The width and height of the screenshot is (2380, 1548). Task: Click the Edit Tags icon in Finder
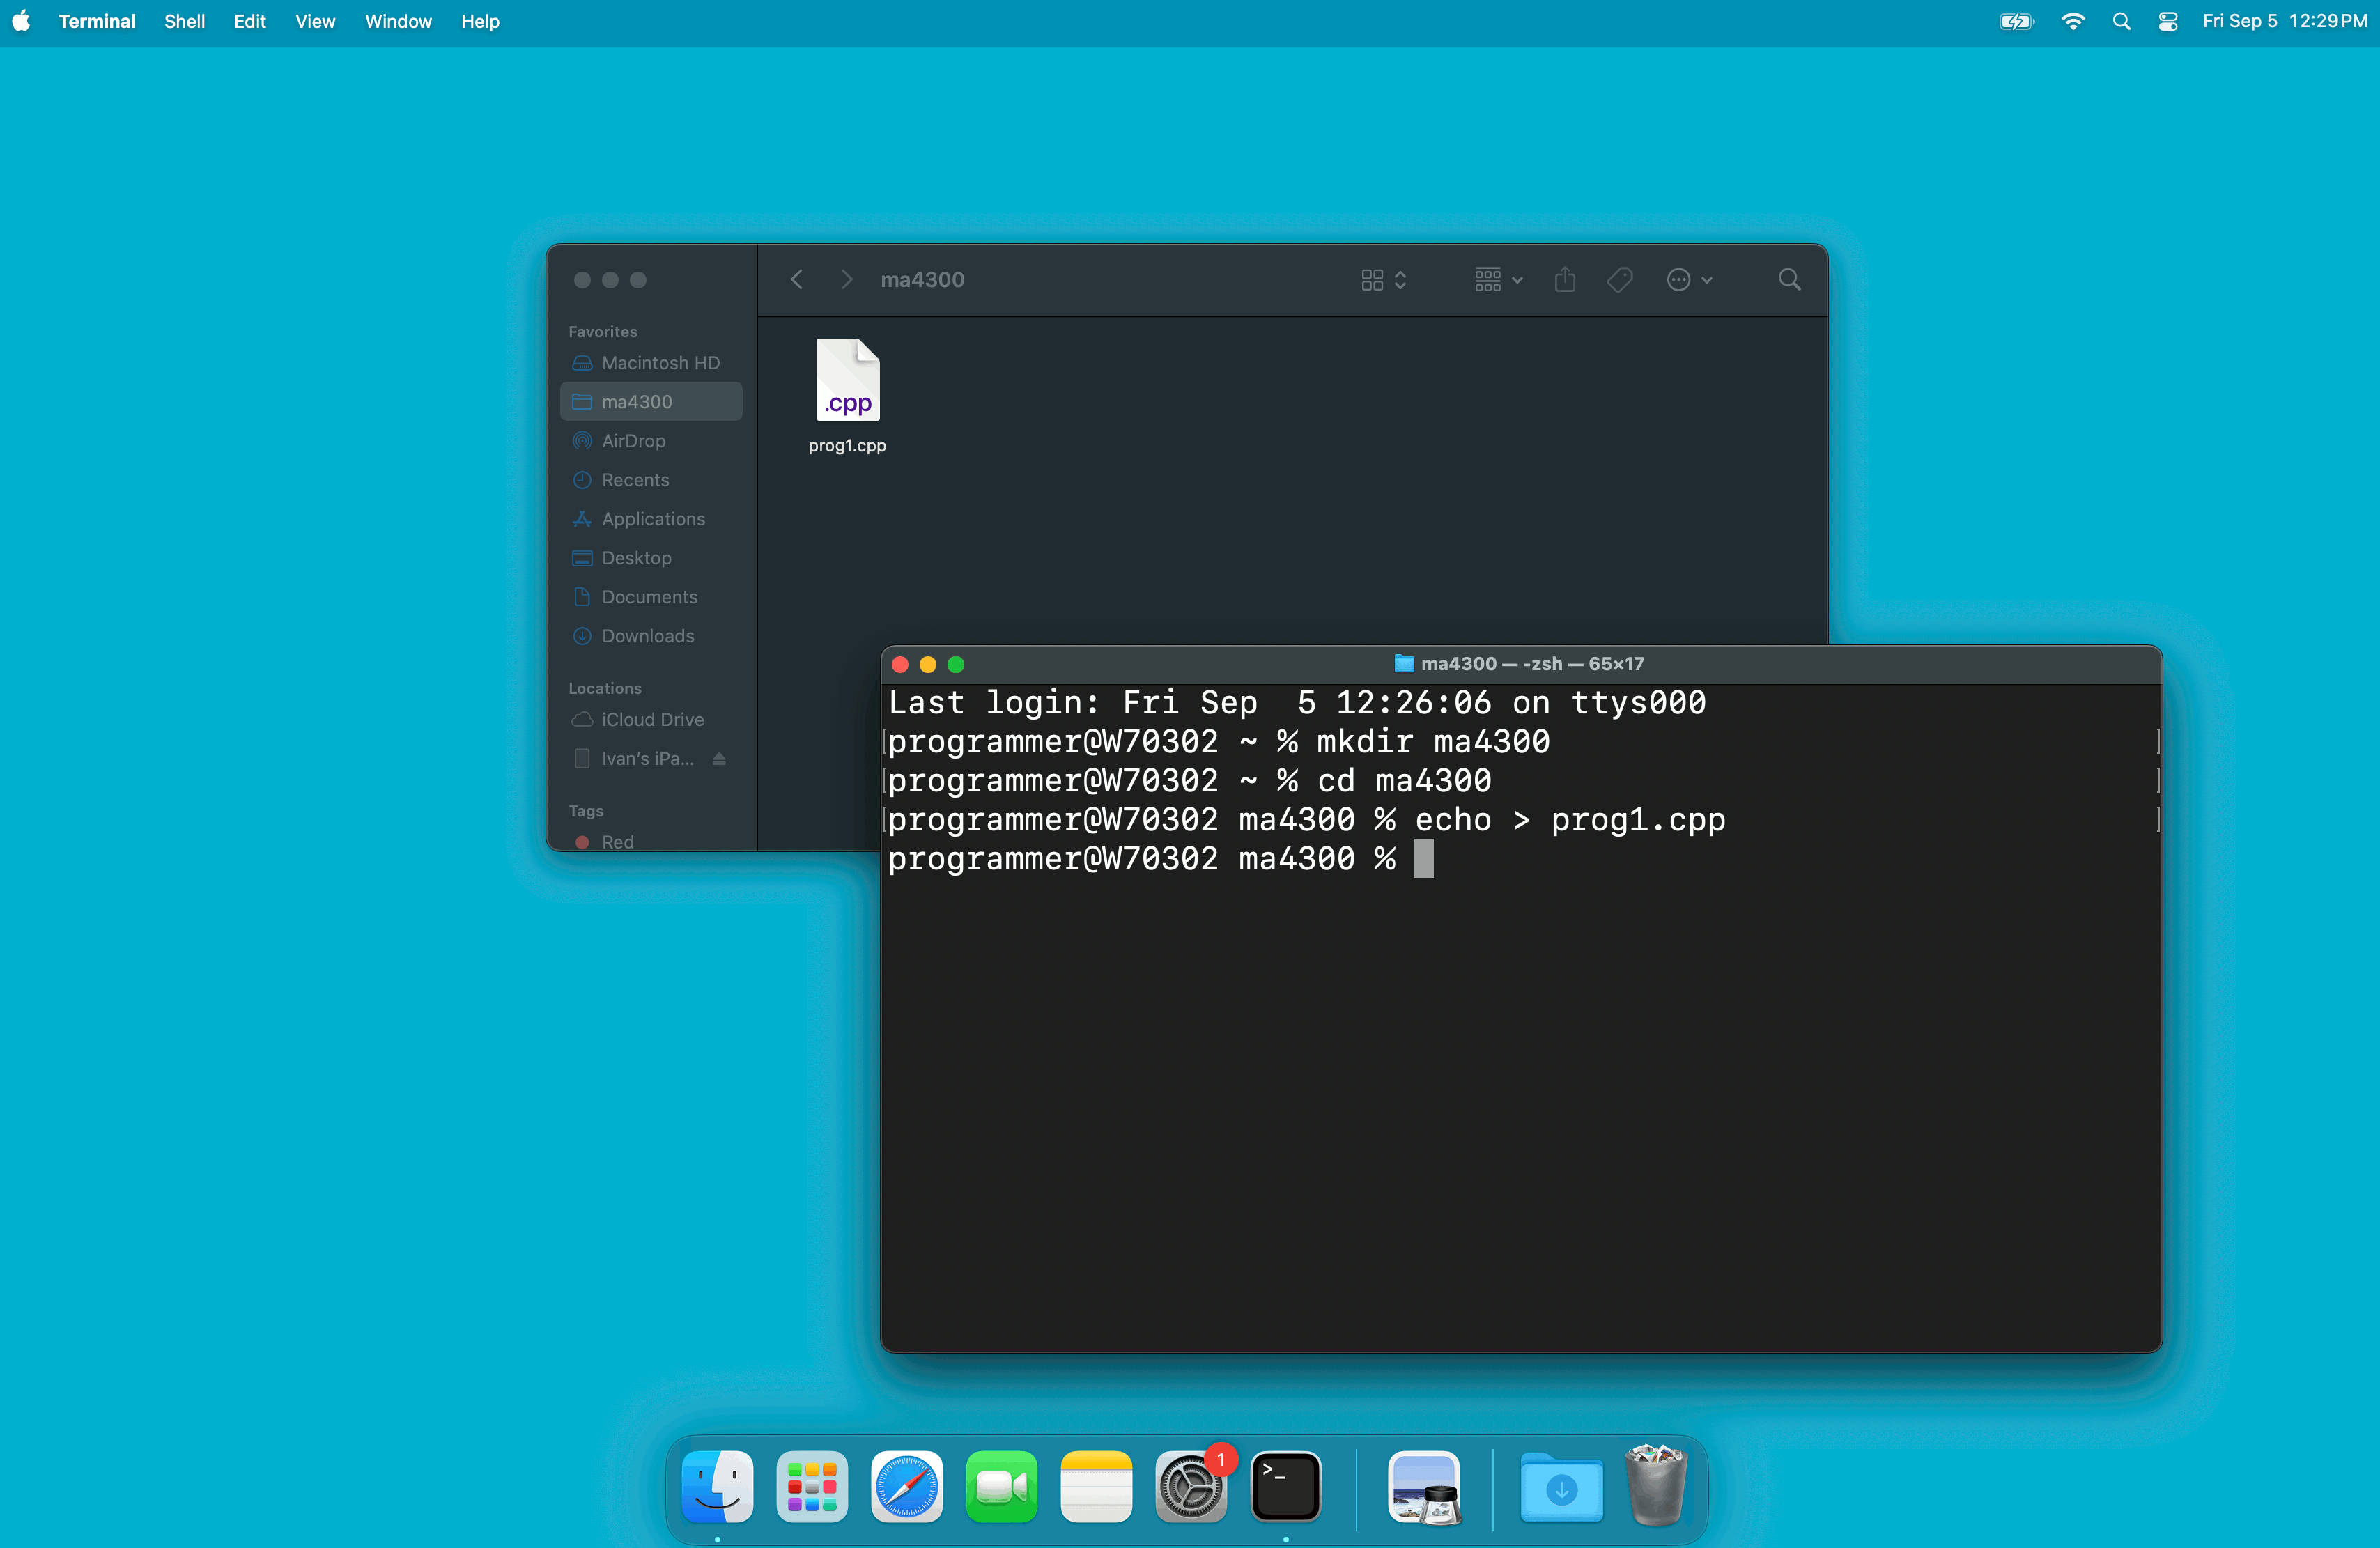pyautogui.click(x=1620, y=280)
